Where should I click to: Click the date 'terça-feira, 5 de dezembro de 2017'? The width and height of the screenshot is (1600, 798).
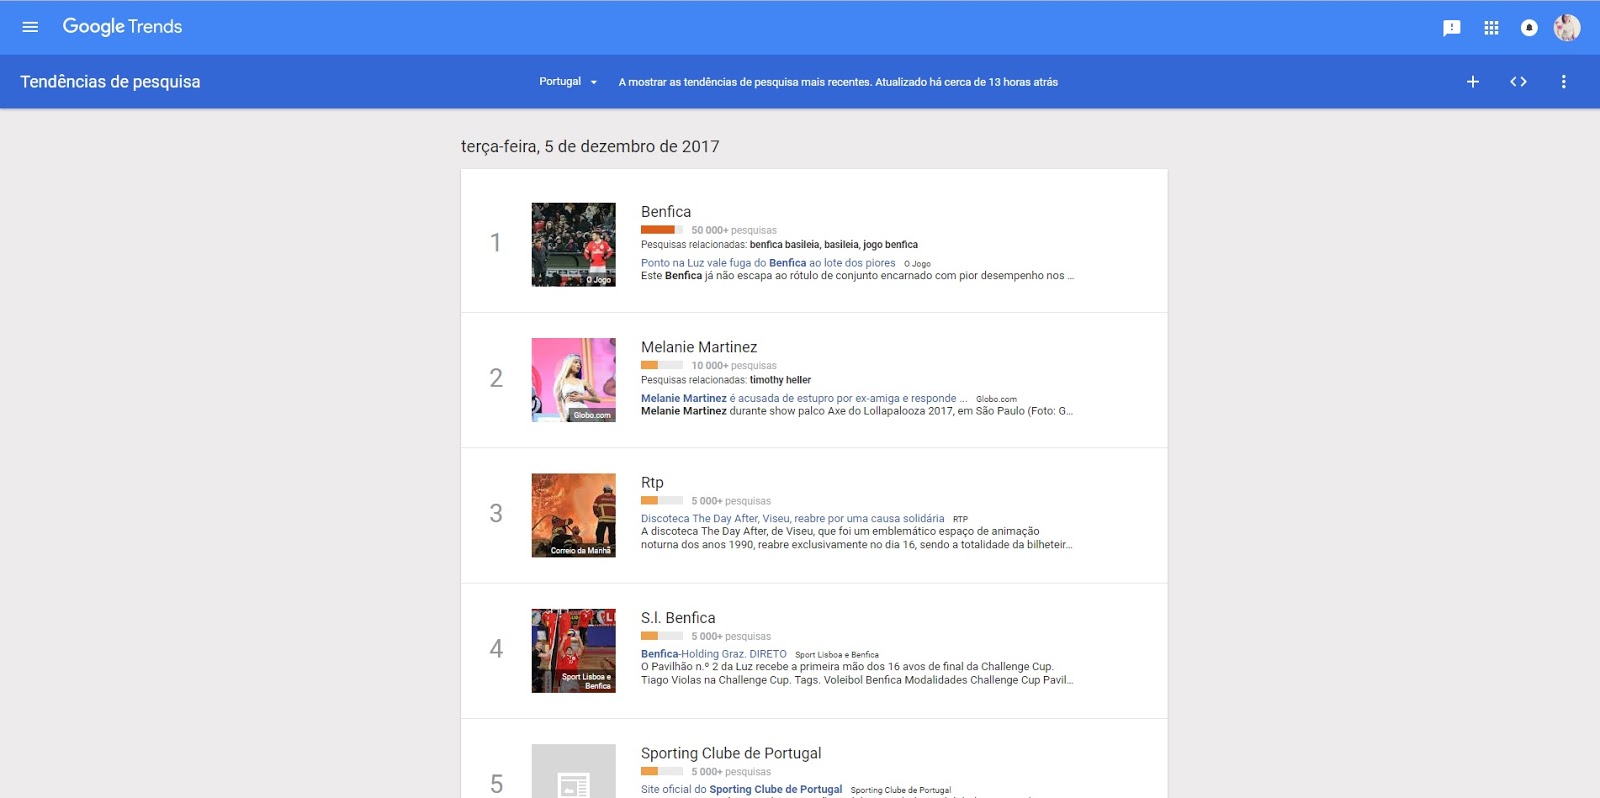pos(590,147)
